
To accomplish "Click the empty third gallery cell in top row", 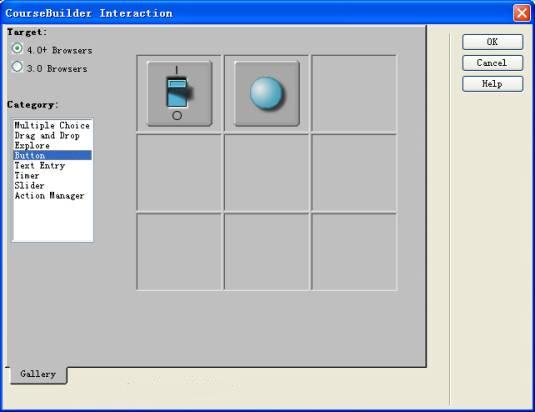I will tap(354, 93).
